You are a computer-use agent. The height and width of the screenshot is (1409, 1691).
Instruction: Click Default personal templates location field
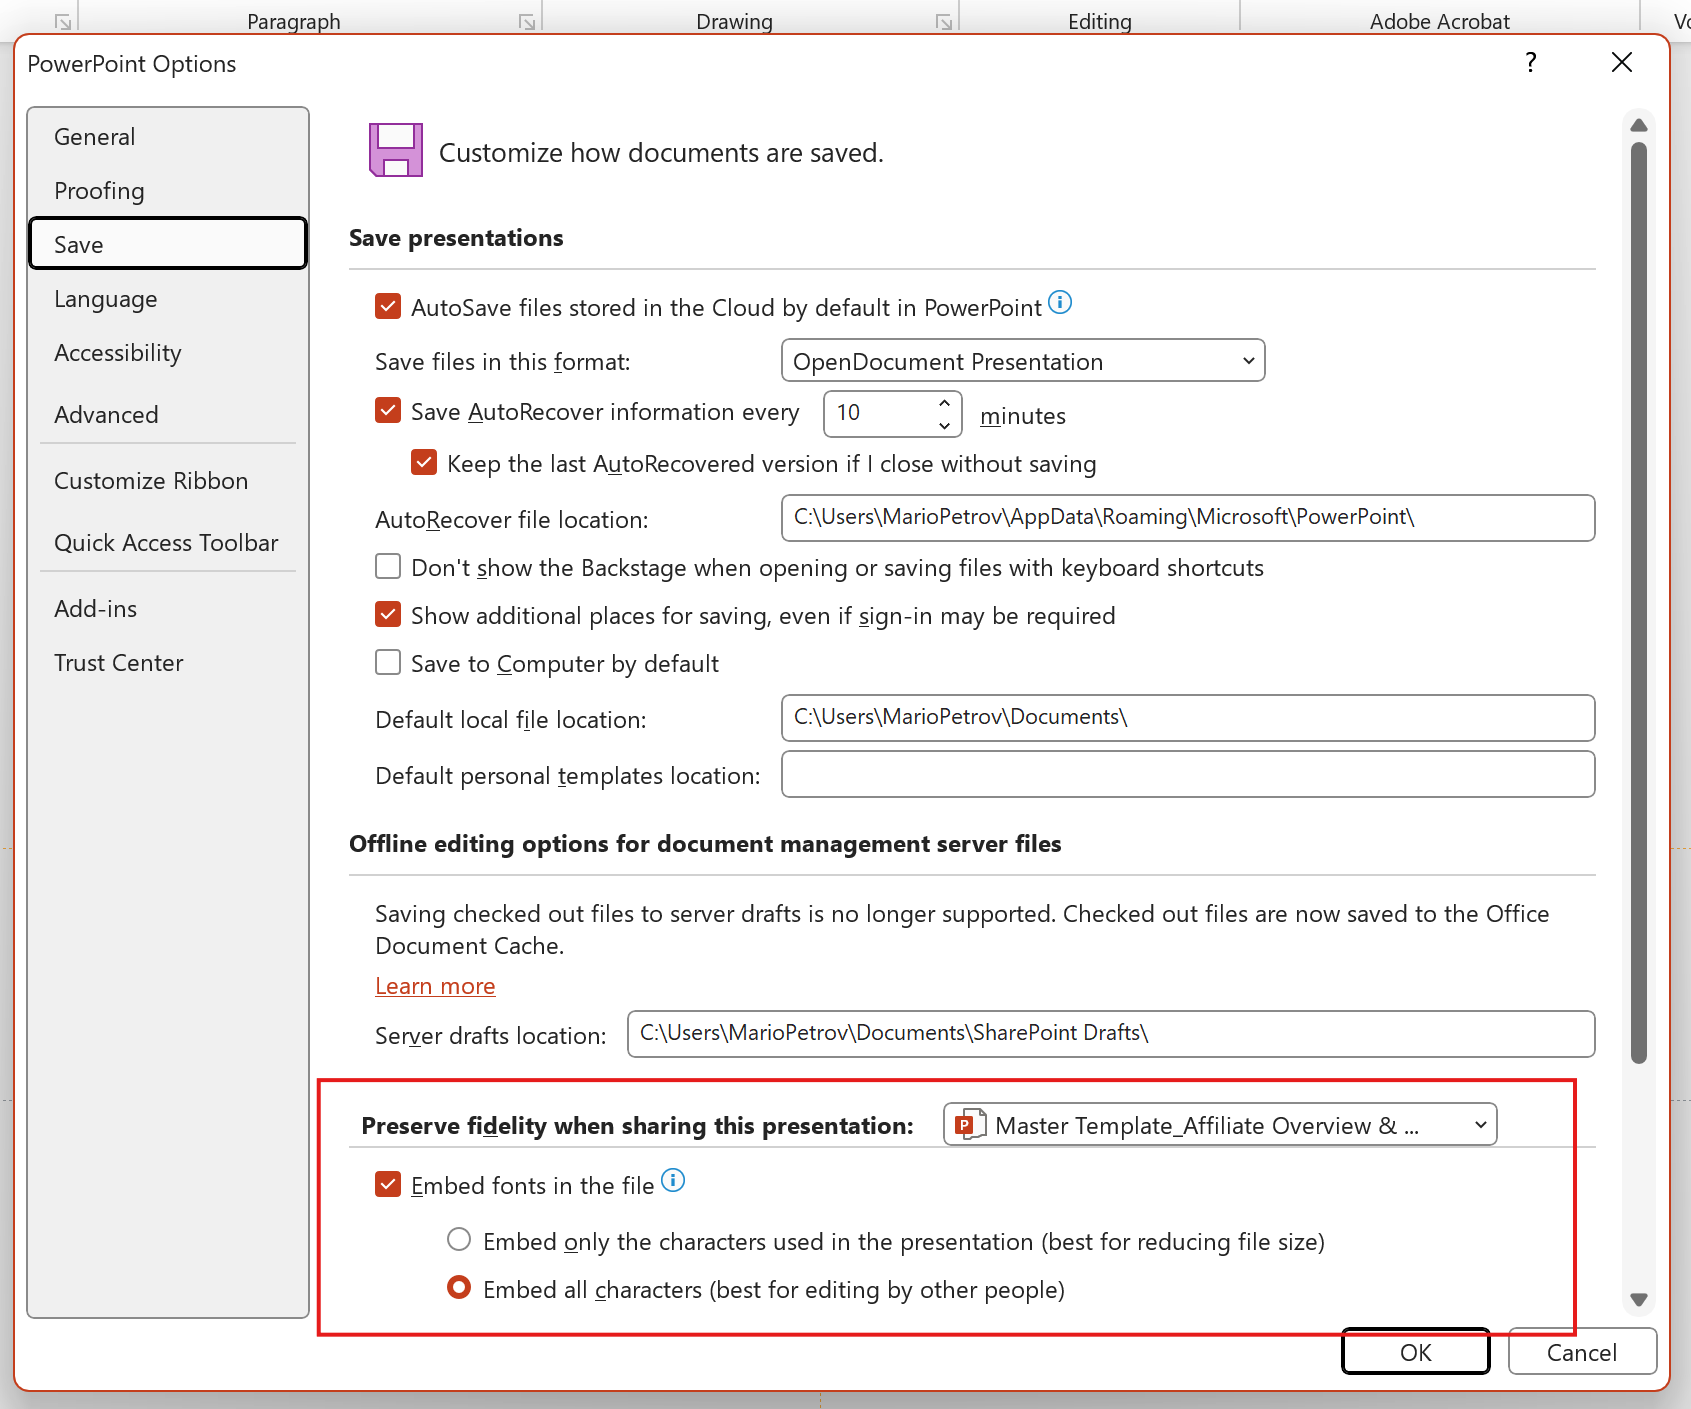coord(1188,774)
